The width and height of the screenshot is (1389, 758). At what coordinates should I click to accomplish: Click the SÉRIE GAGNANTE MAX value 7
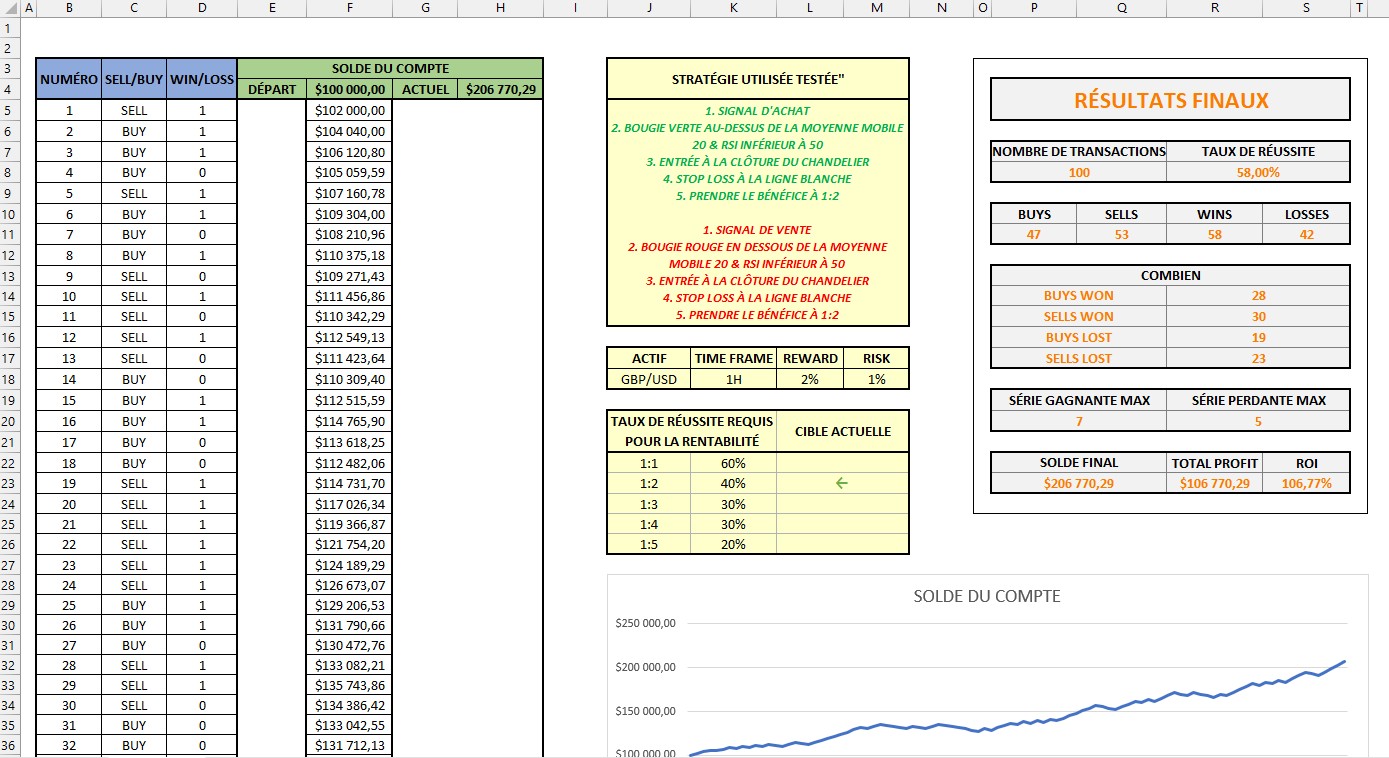click(1079, 421)
